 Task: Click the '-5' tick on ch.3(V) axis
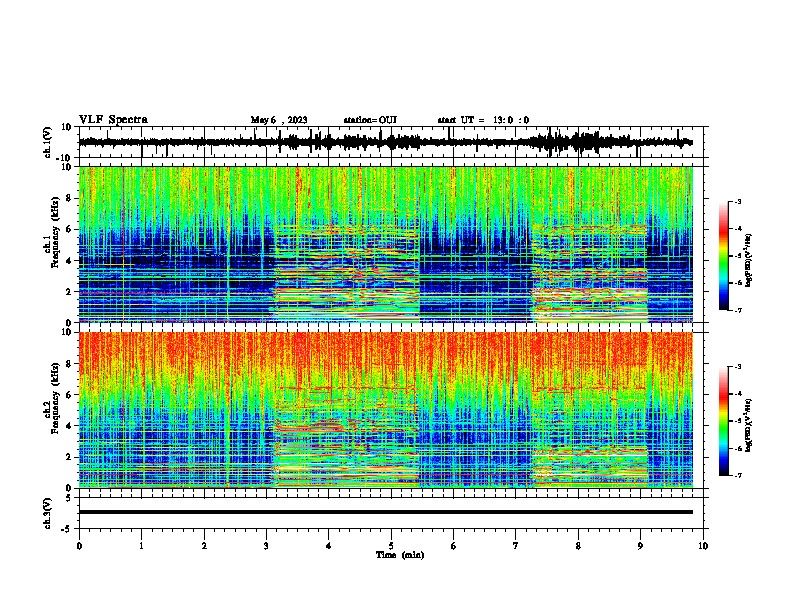pos(67,529)
